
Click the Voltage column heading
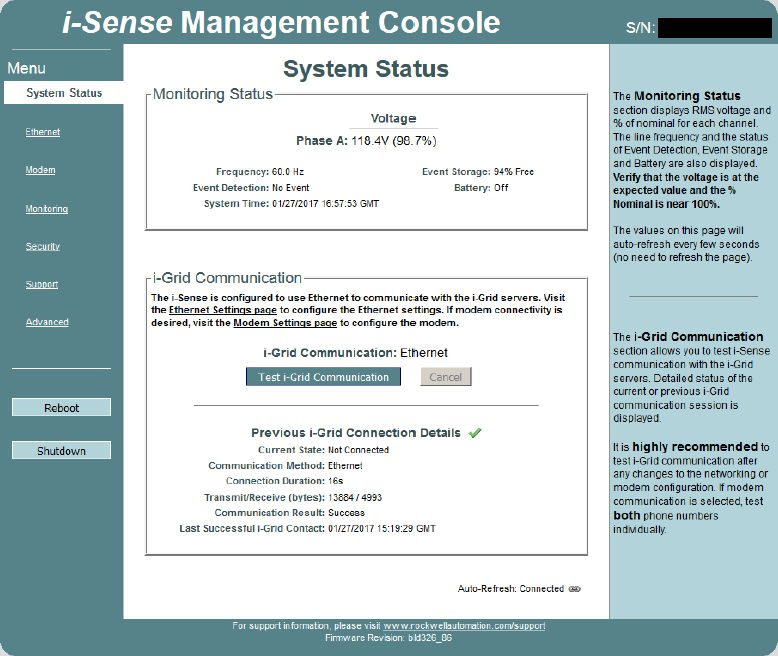tap(393, 119)
